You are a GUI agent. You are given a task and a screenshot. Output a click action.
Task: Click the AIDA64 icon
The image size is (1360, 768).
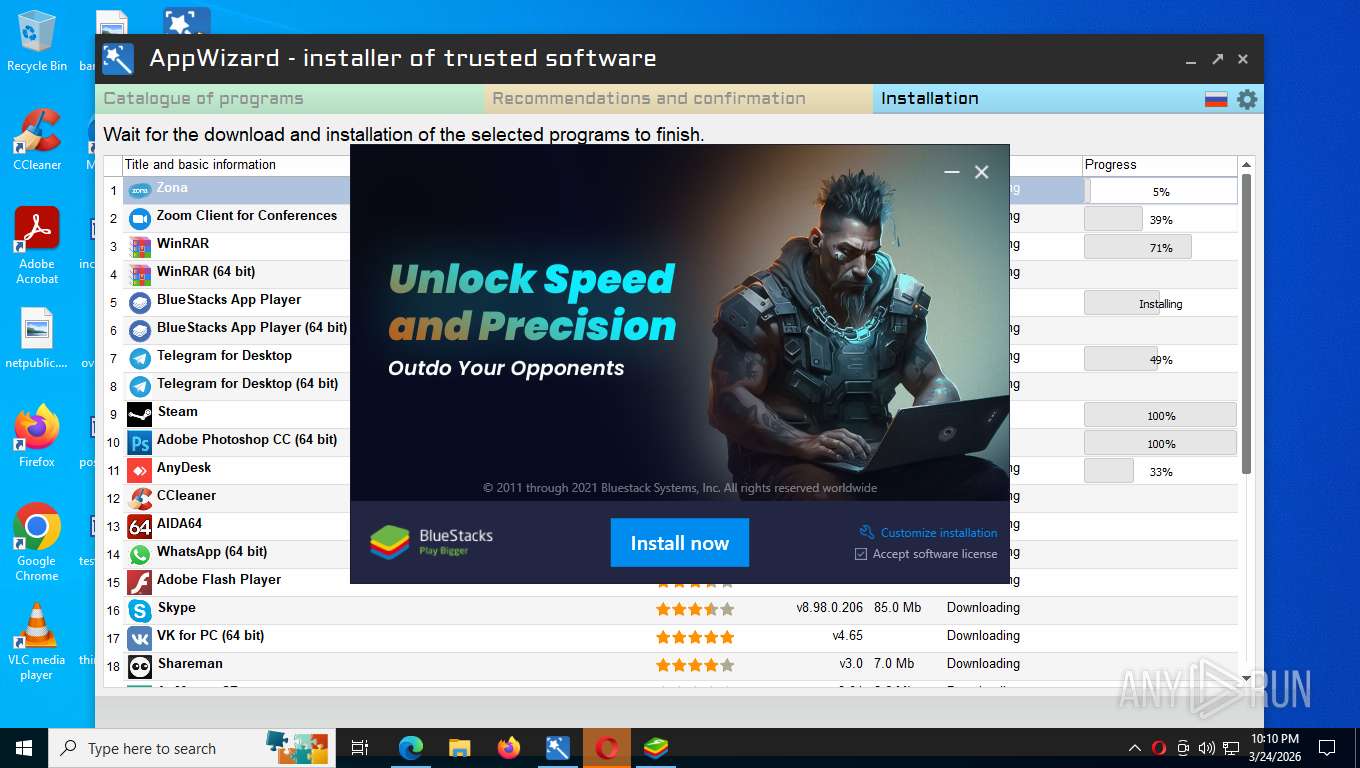[139, 526]
